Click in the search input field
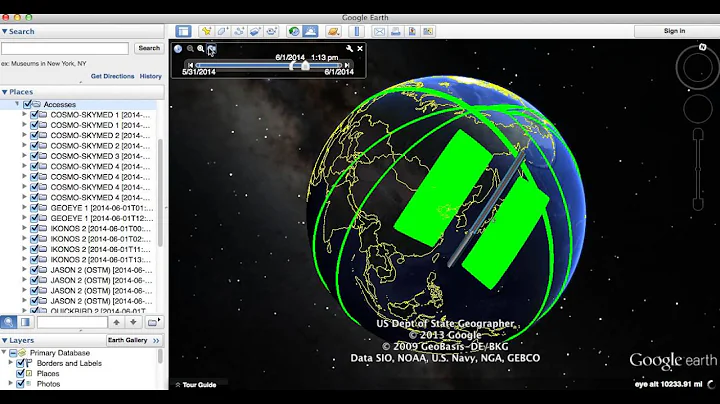The image size is (720, 404). pos(65,48)
